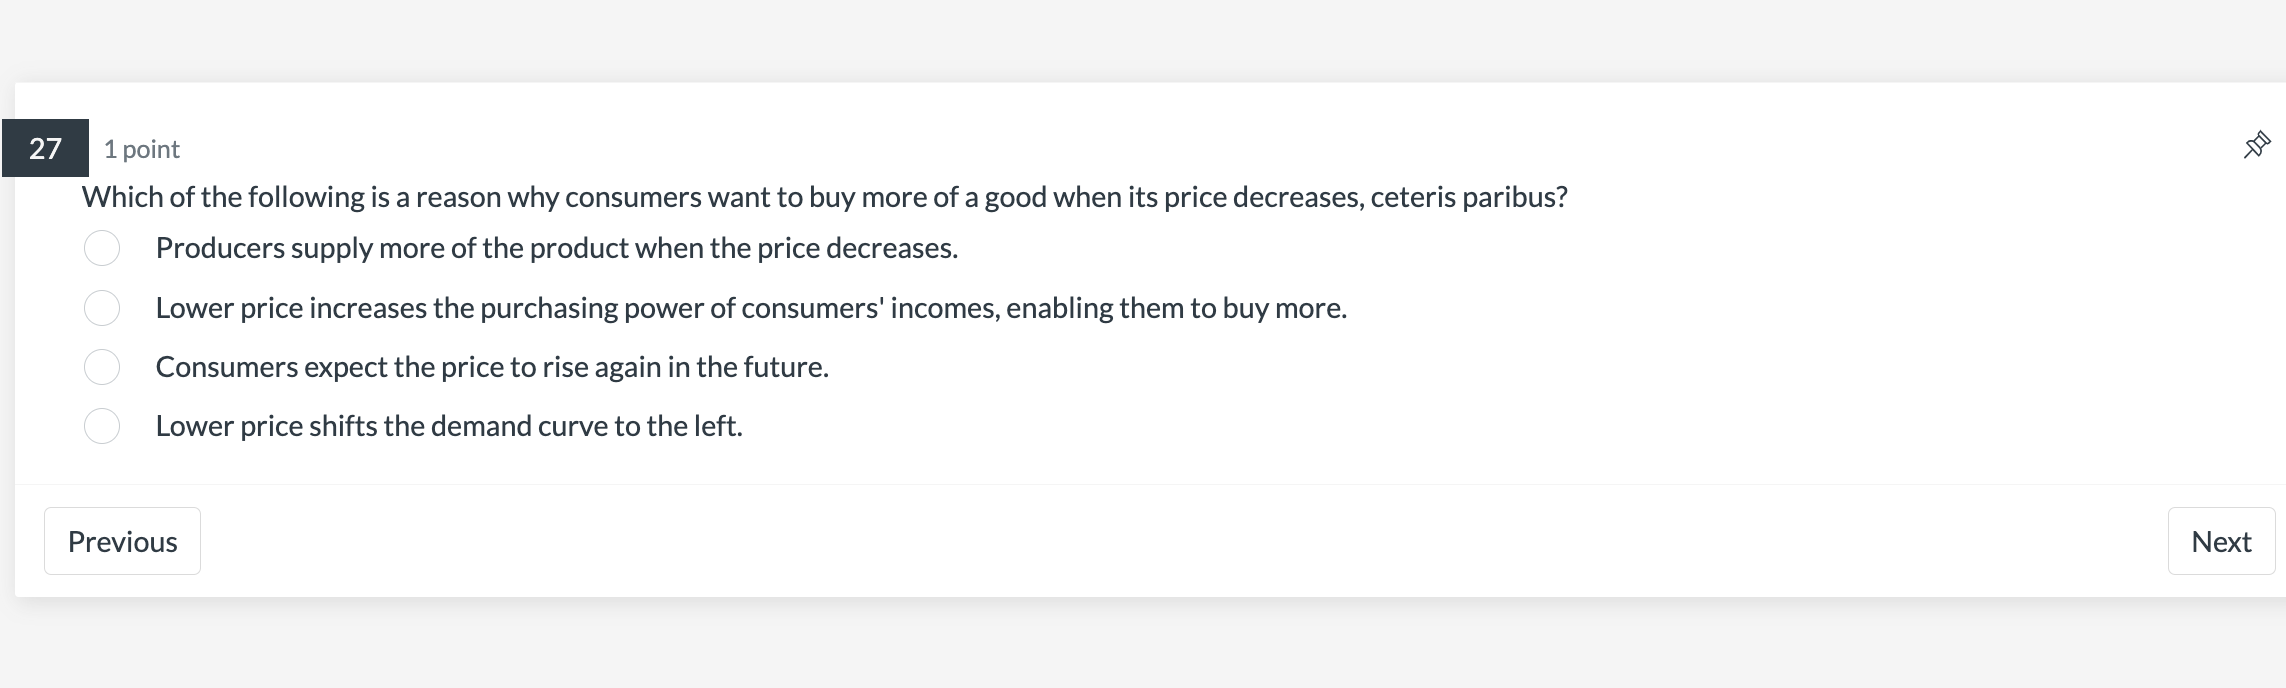Pin question 27 with the pushpin icon

pos(2256,146)
